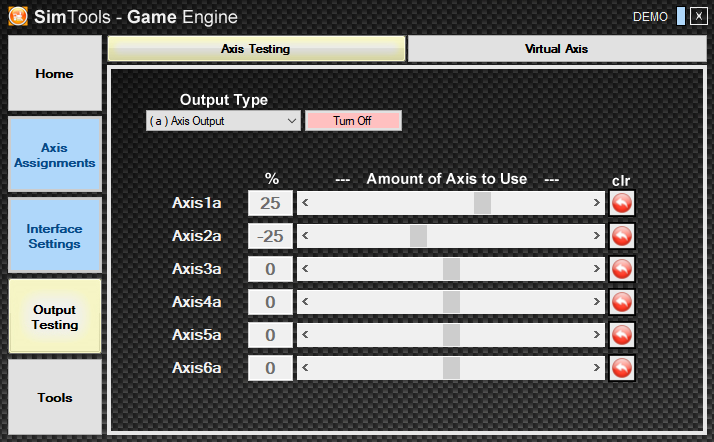The image size is (714, 442).
Task: Toggle output with the Turn Off button
Action: pos(353,120)
